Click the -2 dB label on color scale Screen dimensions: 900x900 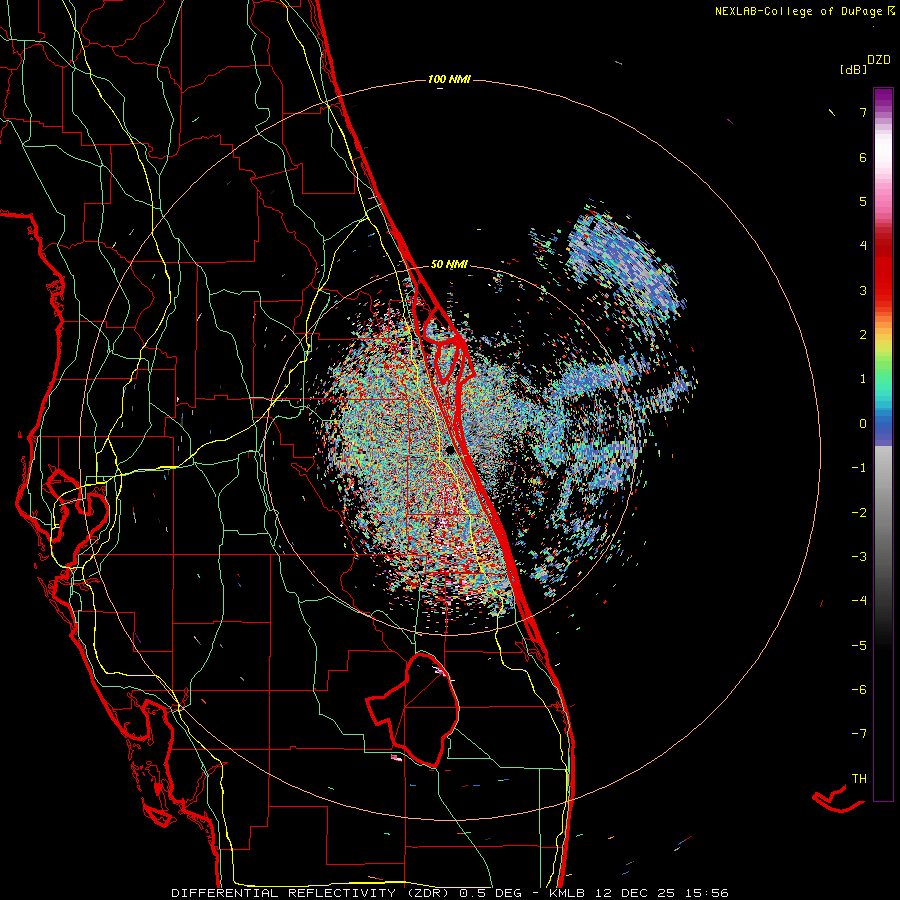[x=859, y=513]
